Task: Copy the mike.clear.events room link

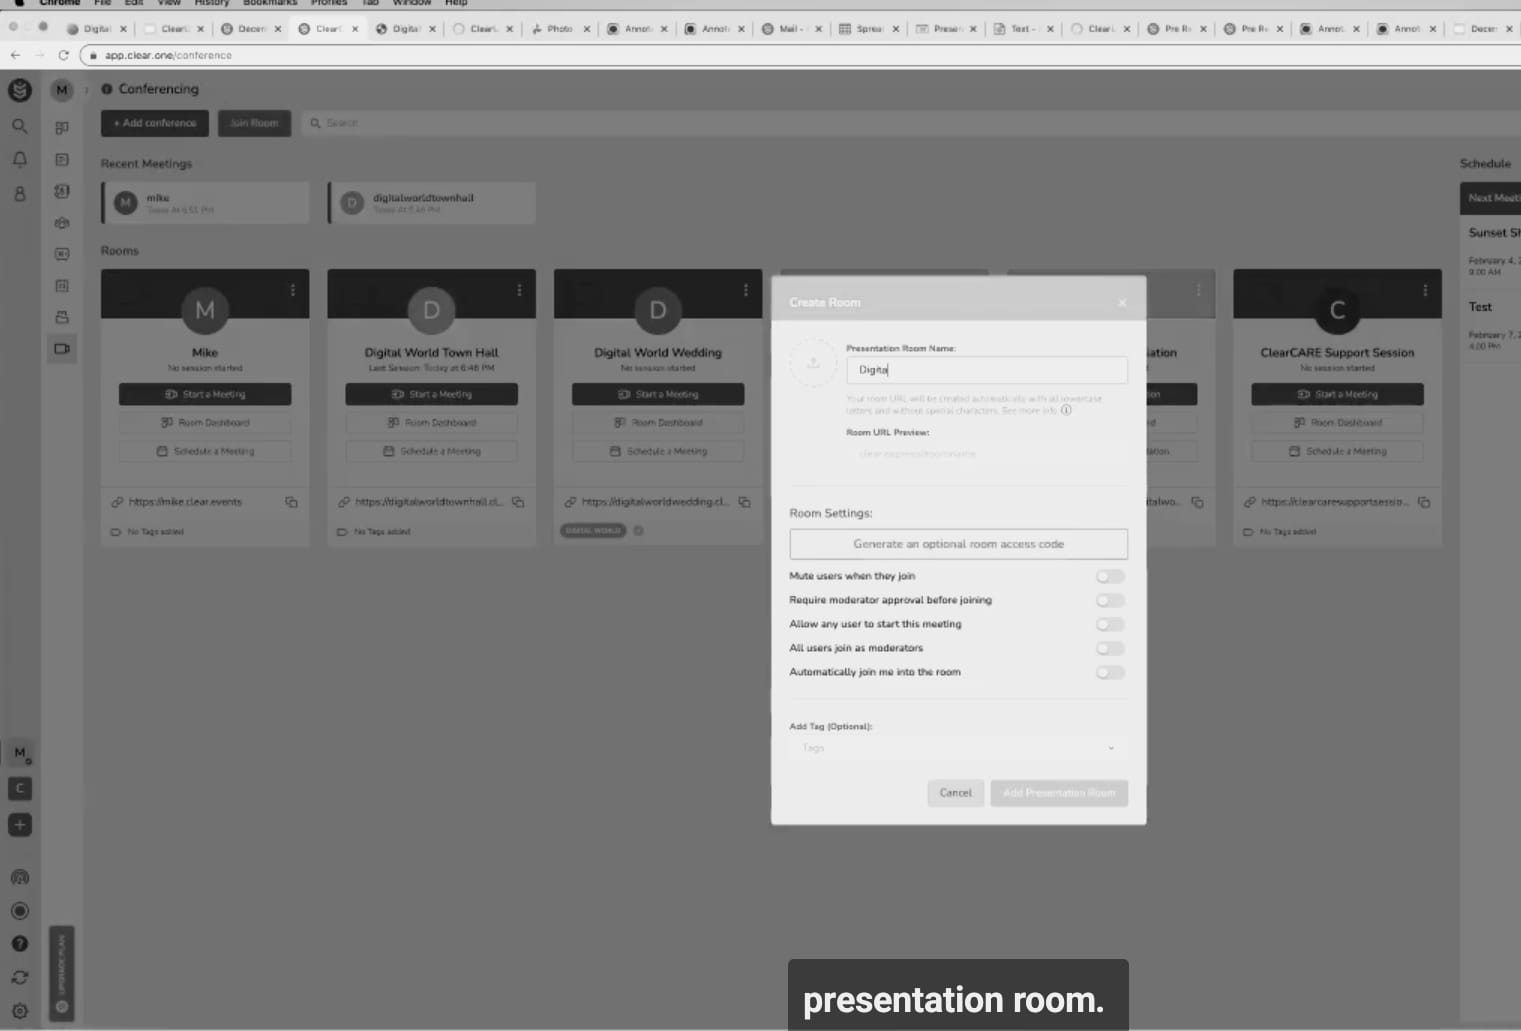Action: pyautogui.click(x=291, y=502)
